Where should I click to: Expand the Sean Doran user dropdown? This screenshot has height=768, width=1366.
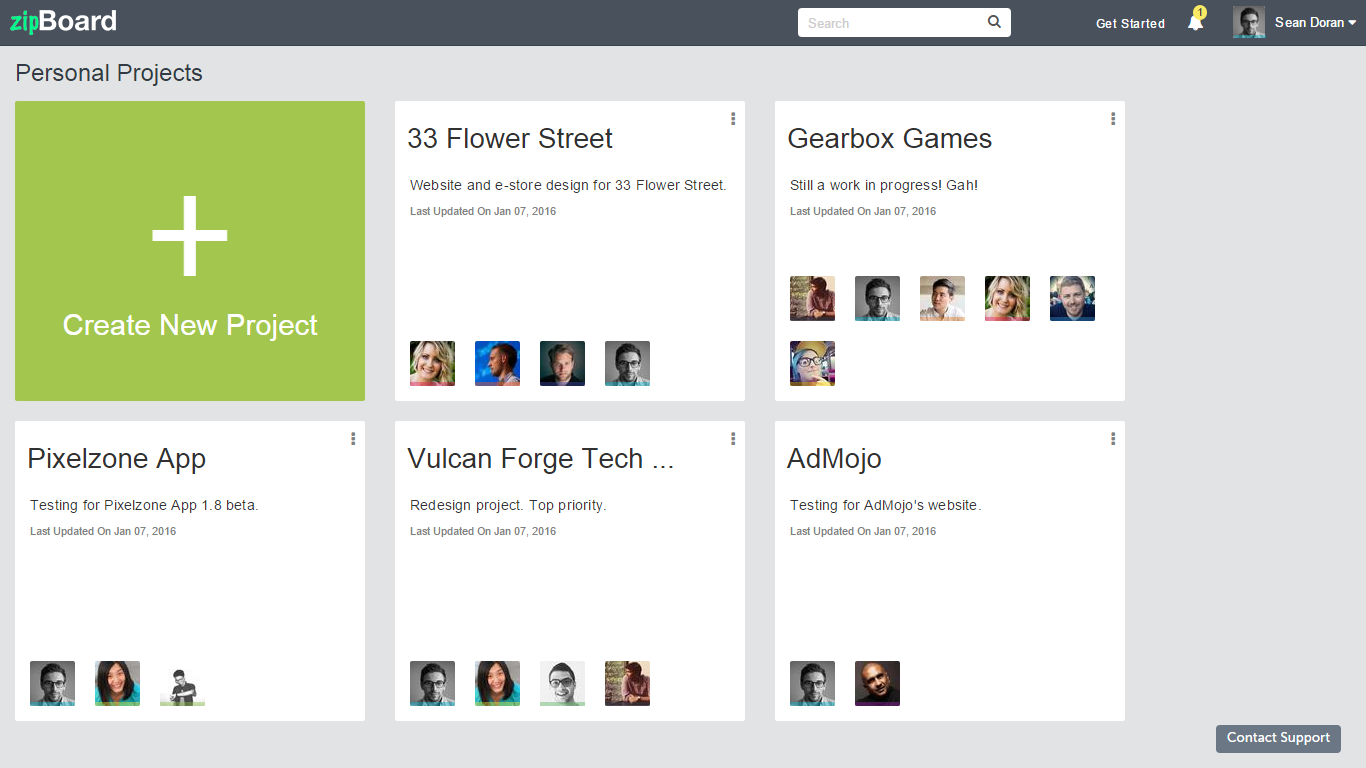1315,22
